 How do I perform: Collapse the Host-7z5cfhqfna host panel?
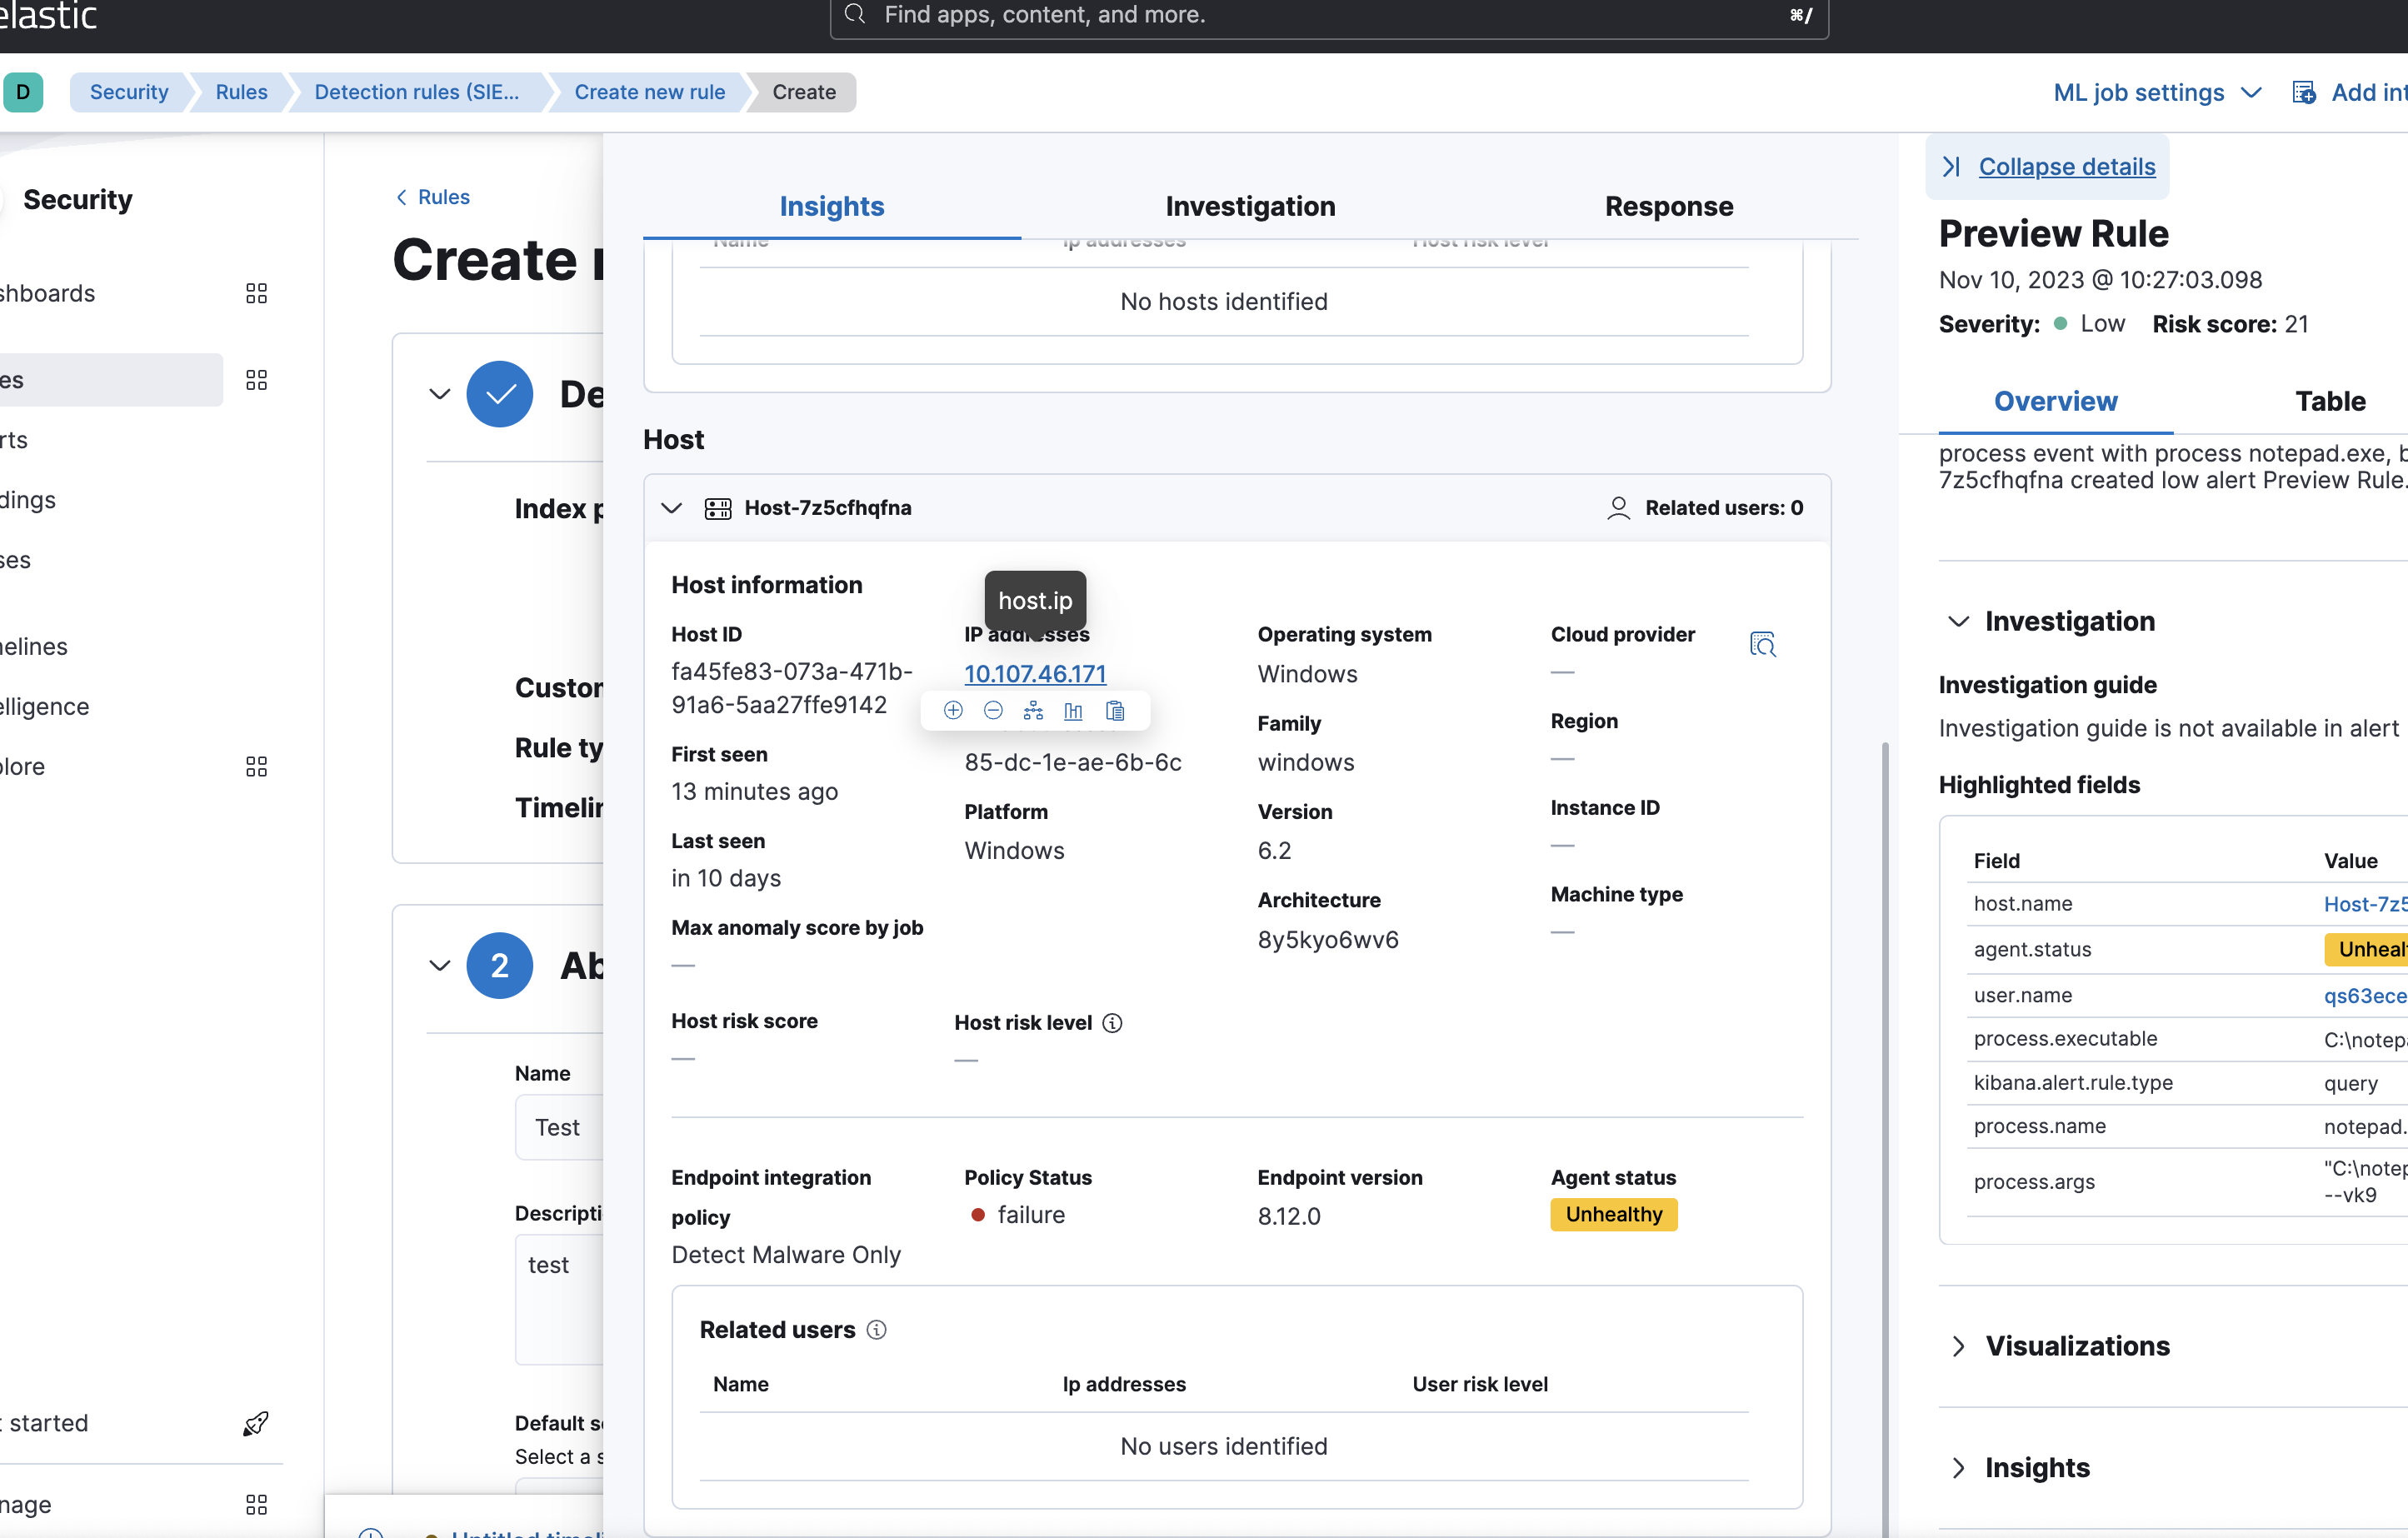[x=672, y=508]
